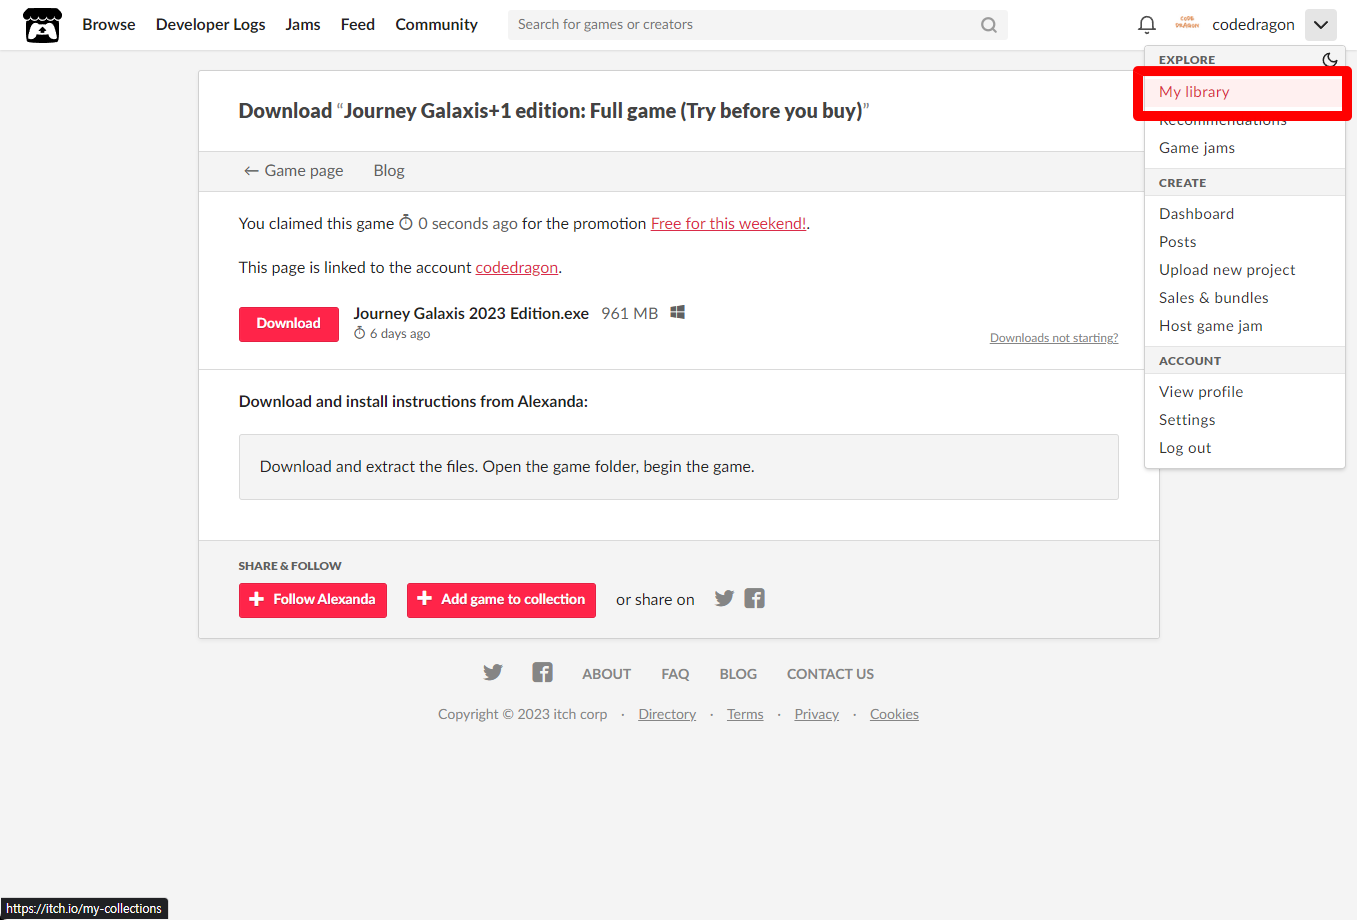Viewport: 1357px width, 920px height.
Task: Open Browse in top navigation
Action: click(109, 25)
